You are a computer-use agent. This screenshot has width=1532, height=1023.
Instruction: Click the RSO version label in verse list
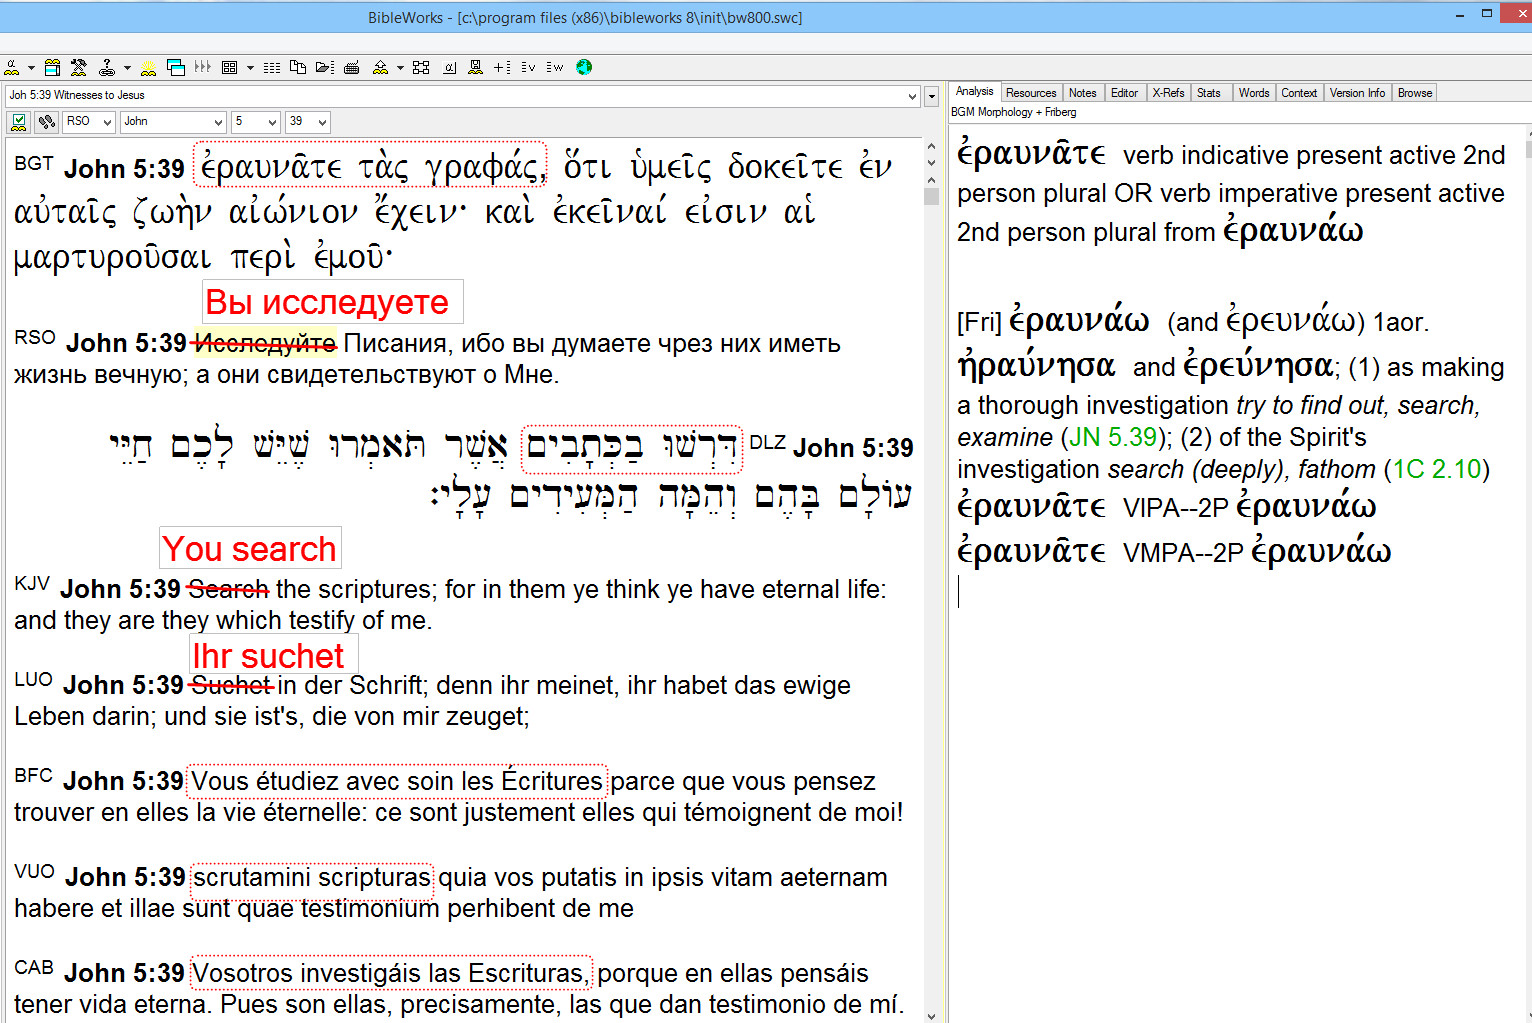pyautogui.click(x=35, y=337)
